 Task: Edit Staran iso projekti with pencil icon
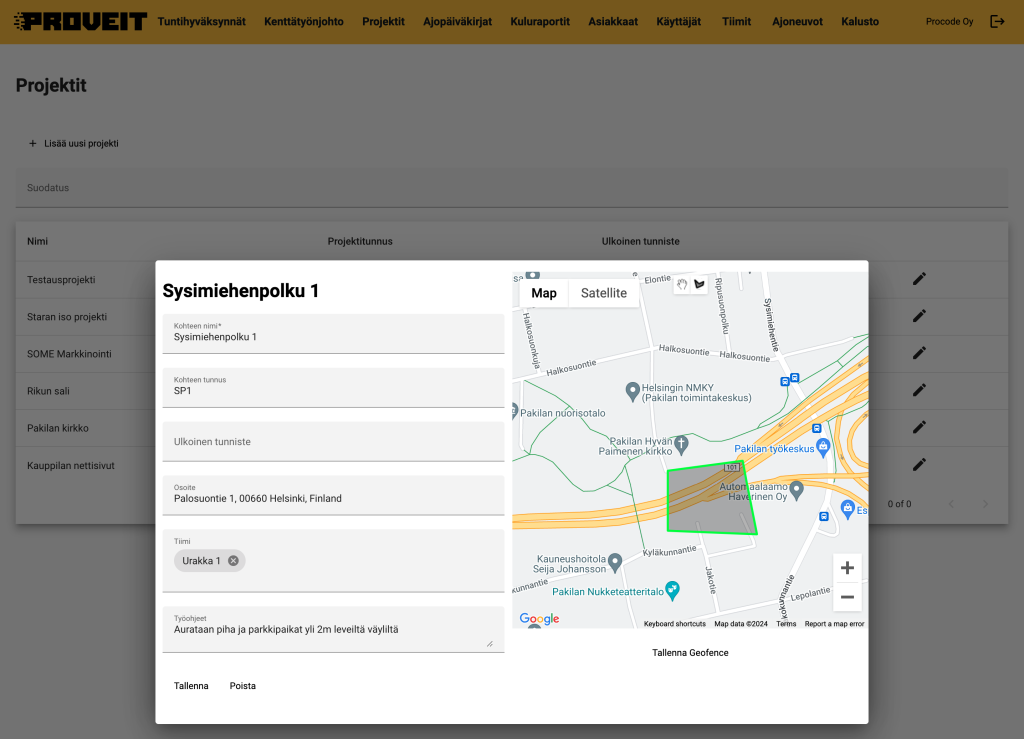pos(919,316)
